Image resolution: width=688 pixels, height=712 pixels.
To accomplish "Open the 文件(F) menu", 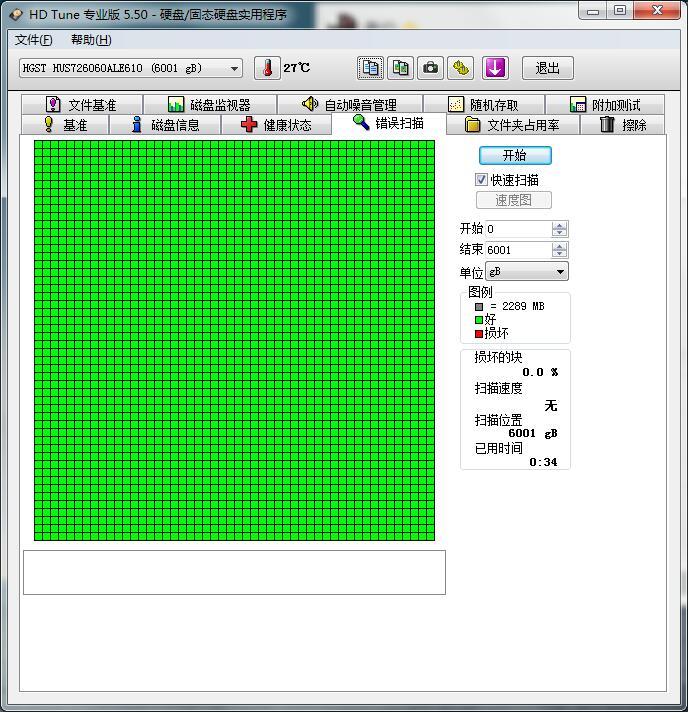I will tap(34, 40).
